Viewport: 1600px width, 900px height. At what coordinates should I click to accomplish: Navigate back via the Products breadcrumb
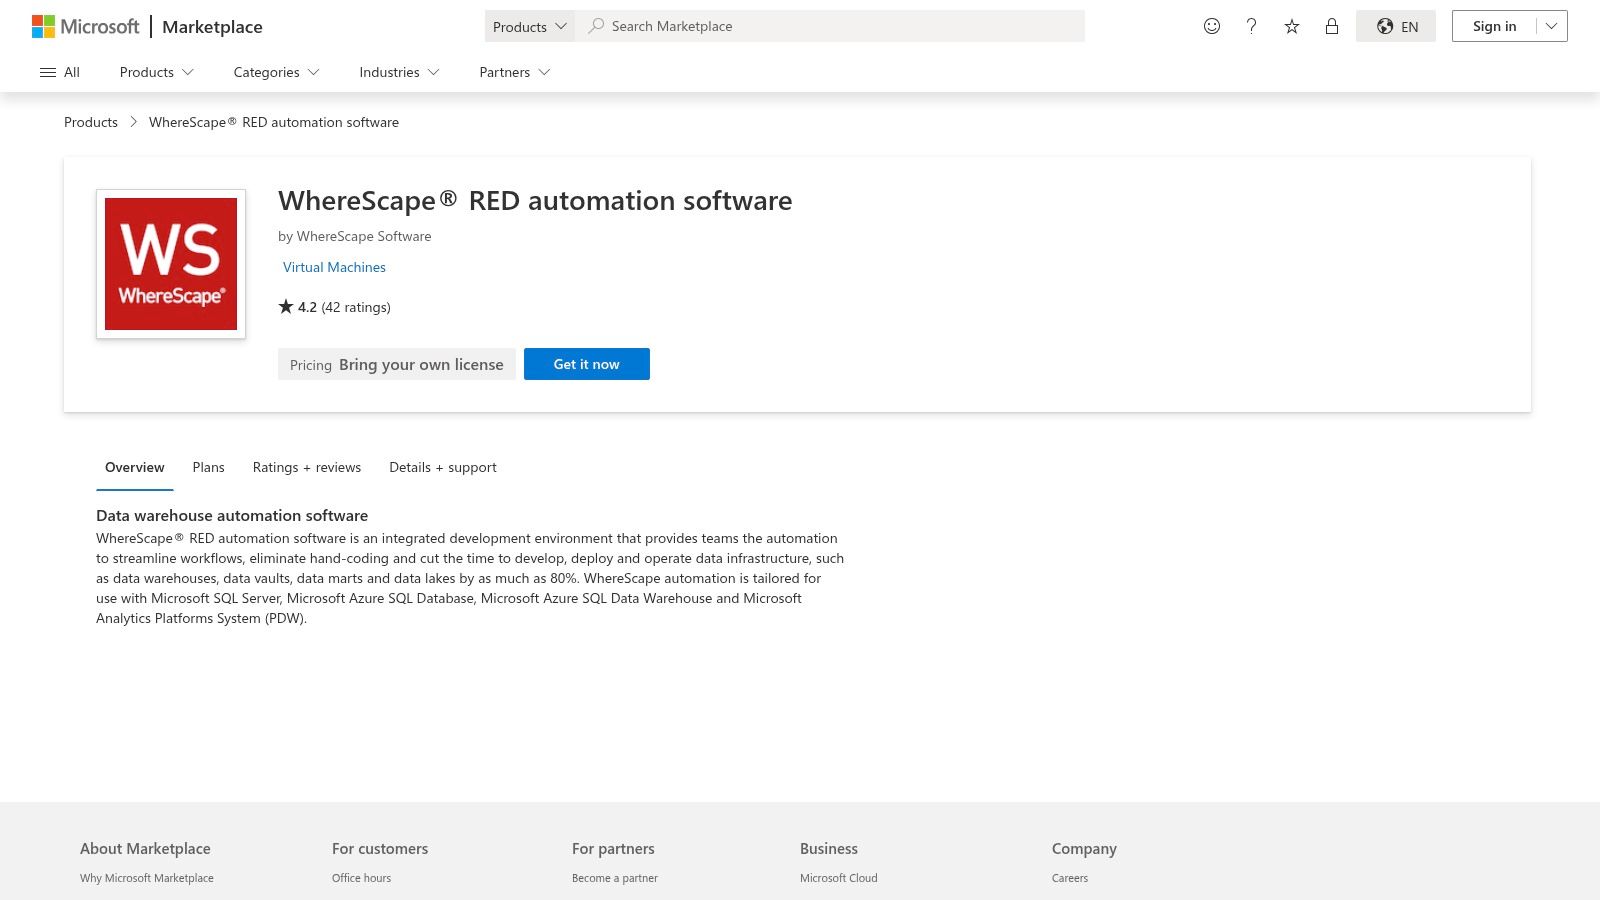click(x=90, y=121)
